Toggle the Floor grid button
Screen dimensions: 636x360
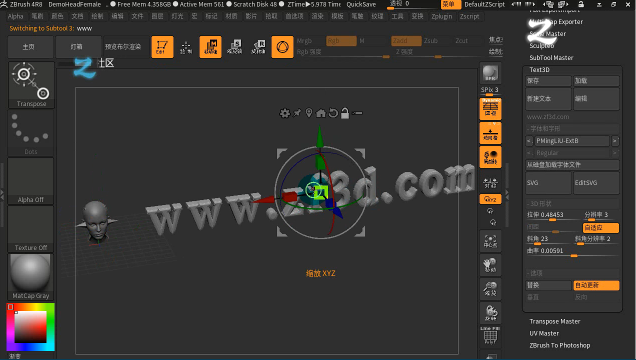click(490, 133)
